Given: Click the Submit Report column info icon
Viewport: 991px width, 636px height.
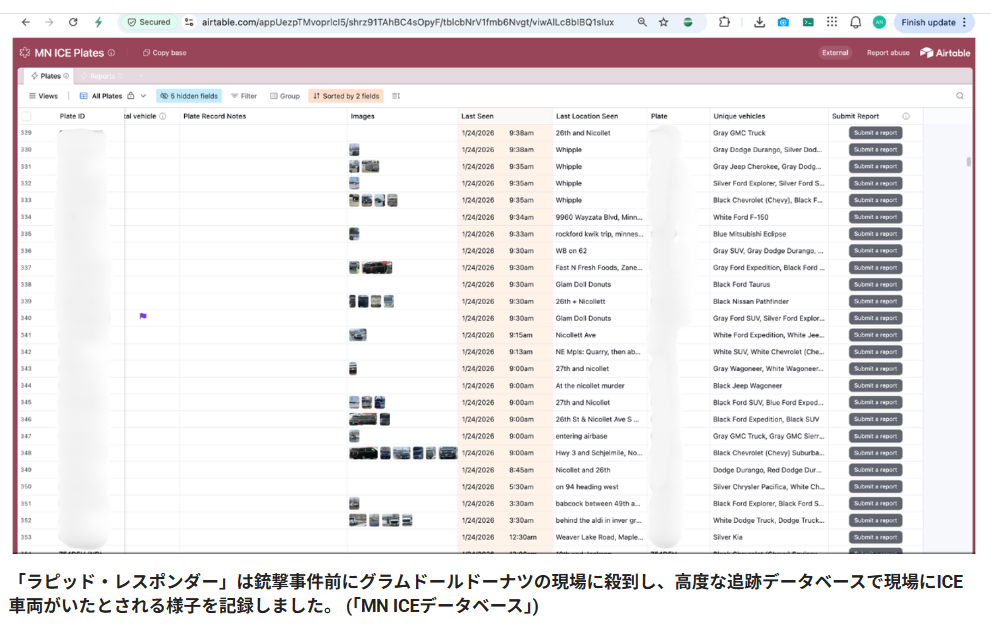Looking at the screenshot, I should 906,116.
